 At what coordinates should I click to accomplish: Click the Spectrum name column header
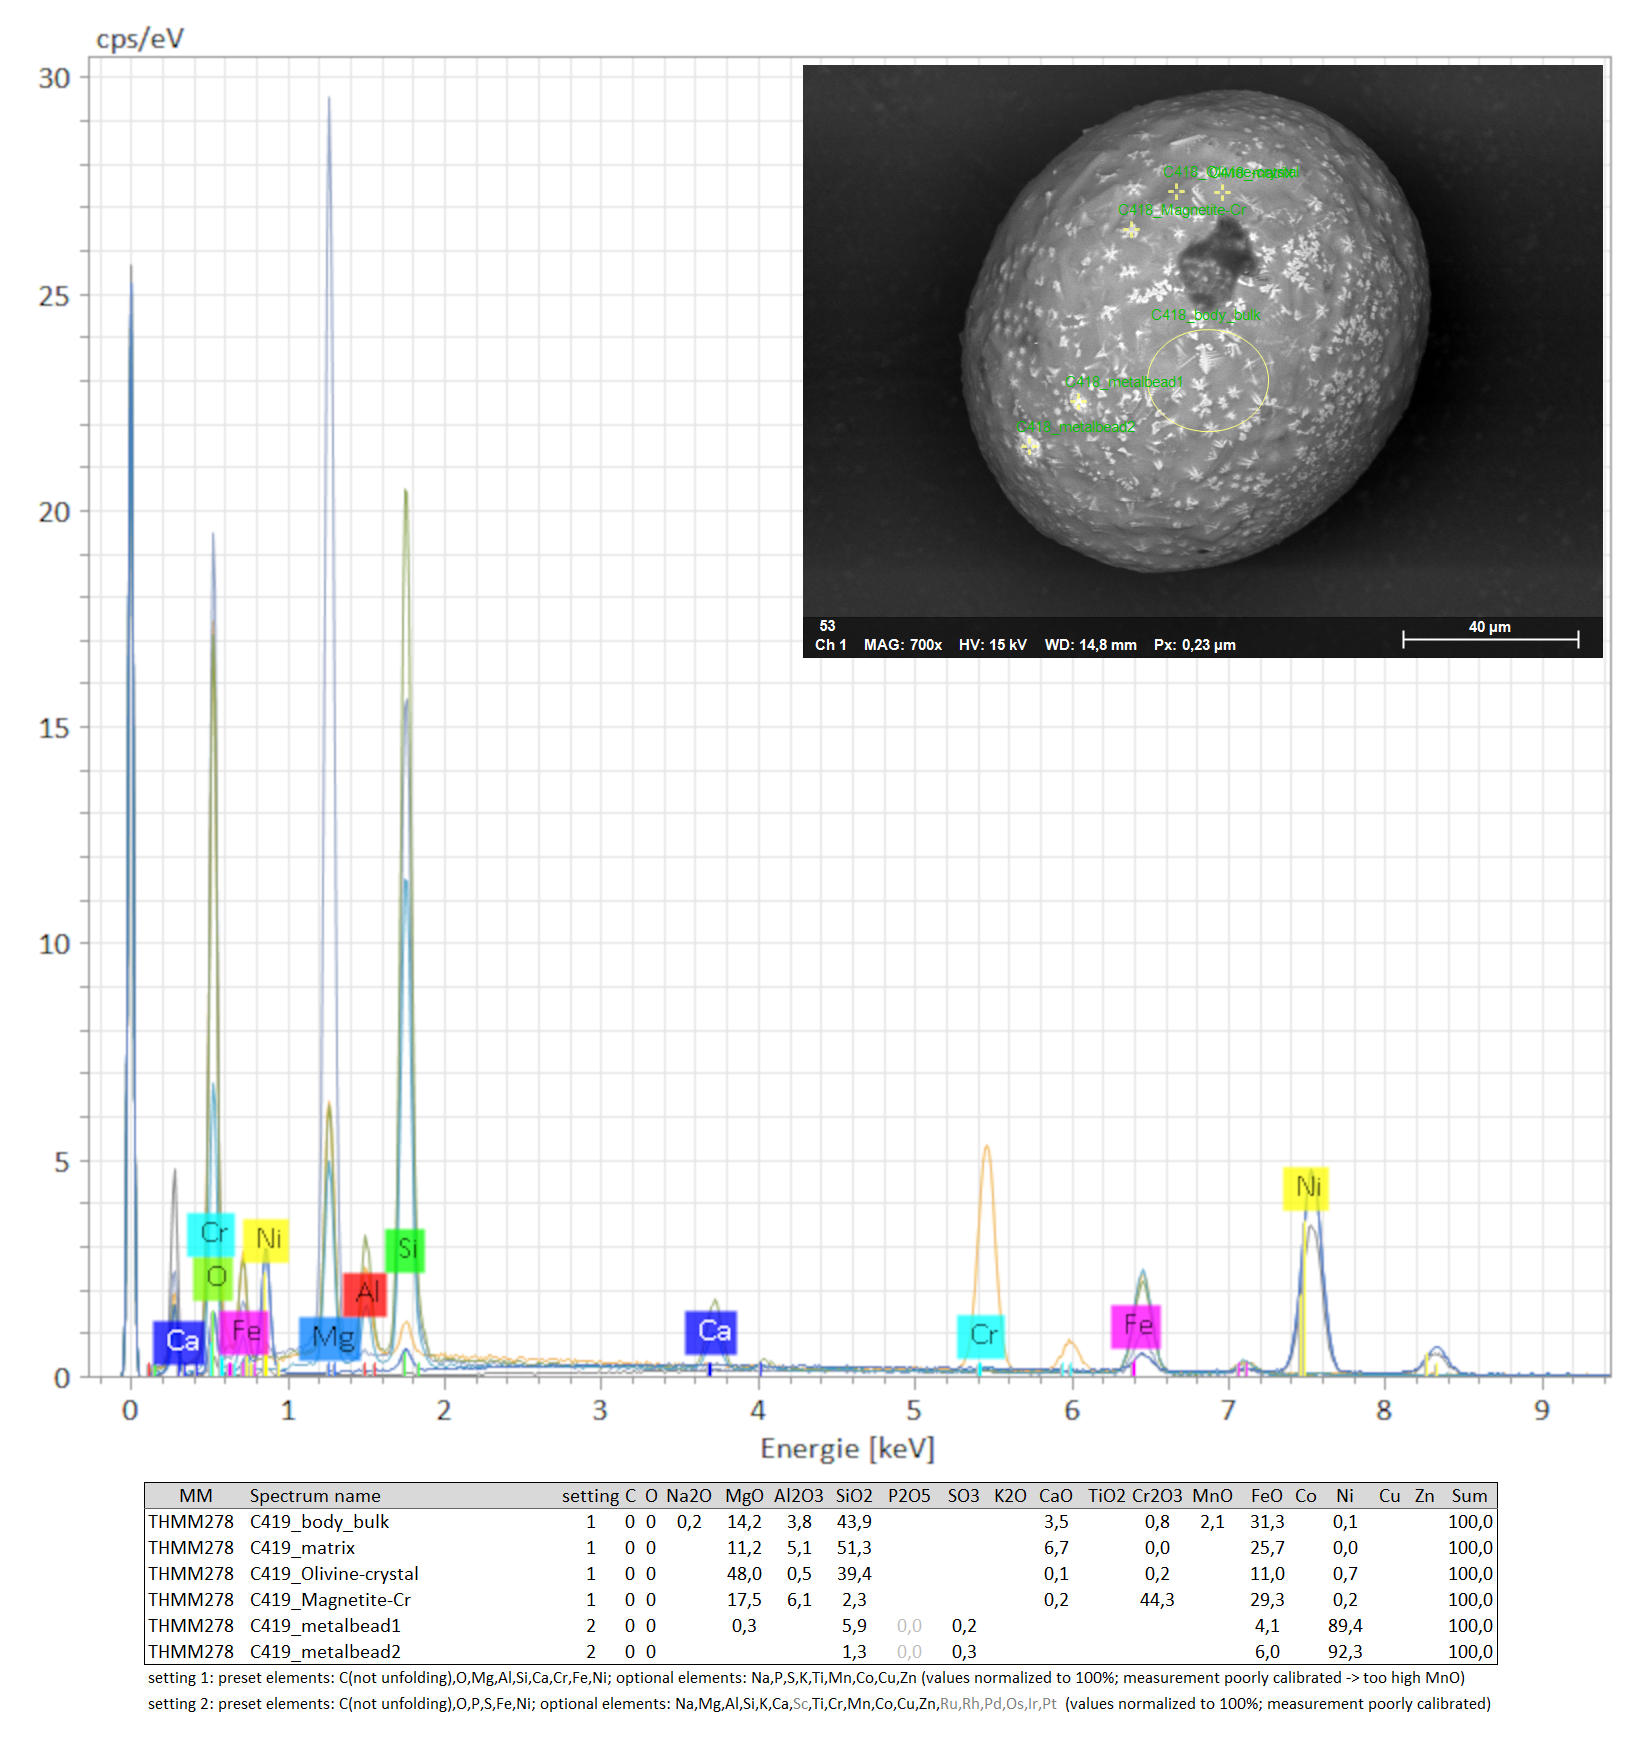click(x=315, y=1496)
